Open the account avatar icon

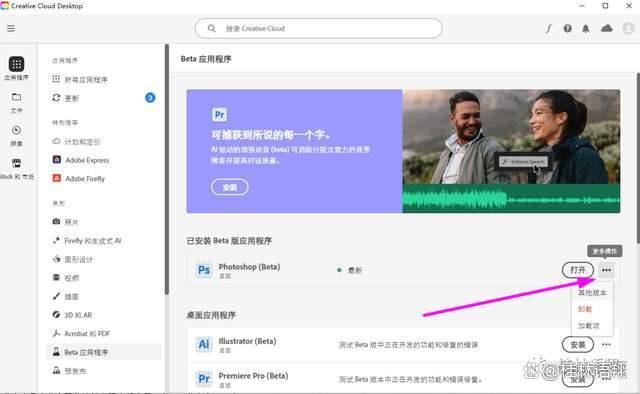click(x=628, y=28)
